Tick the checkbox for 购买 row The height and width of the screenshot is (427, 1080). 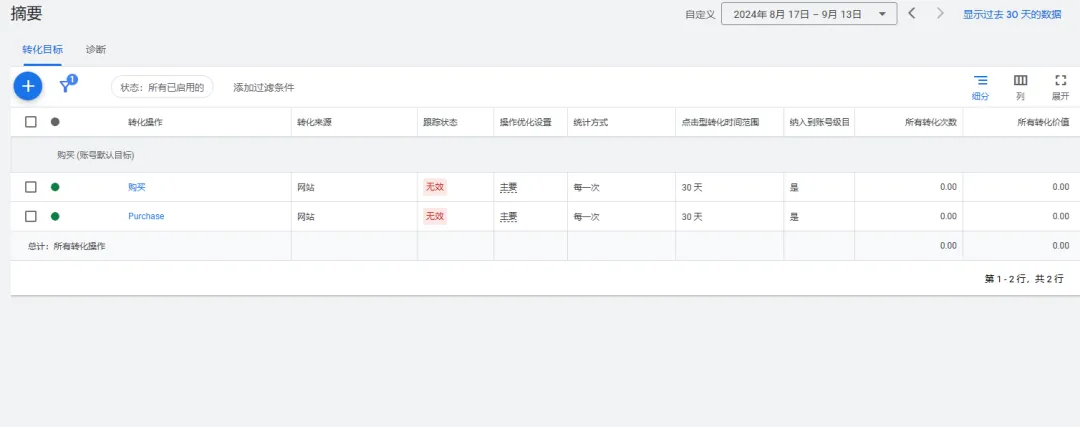point(30,187)
